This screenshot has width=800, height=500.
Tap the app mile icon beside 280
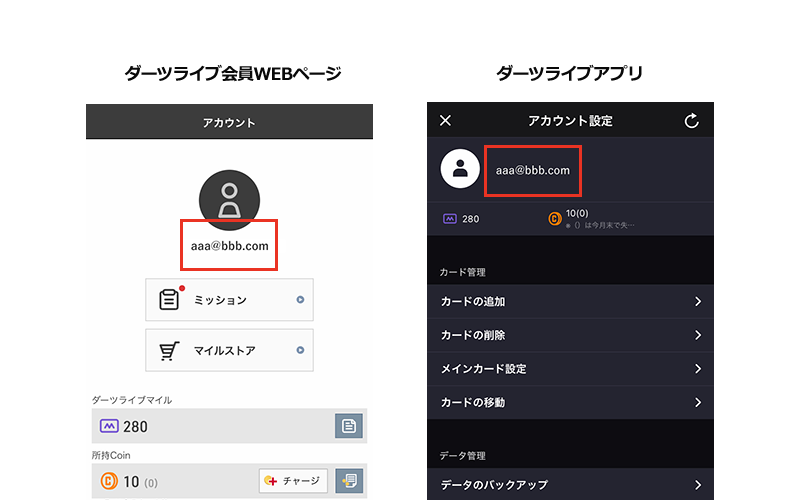[449, 219]
